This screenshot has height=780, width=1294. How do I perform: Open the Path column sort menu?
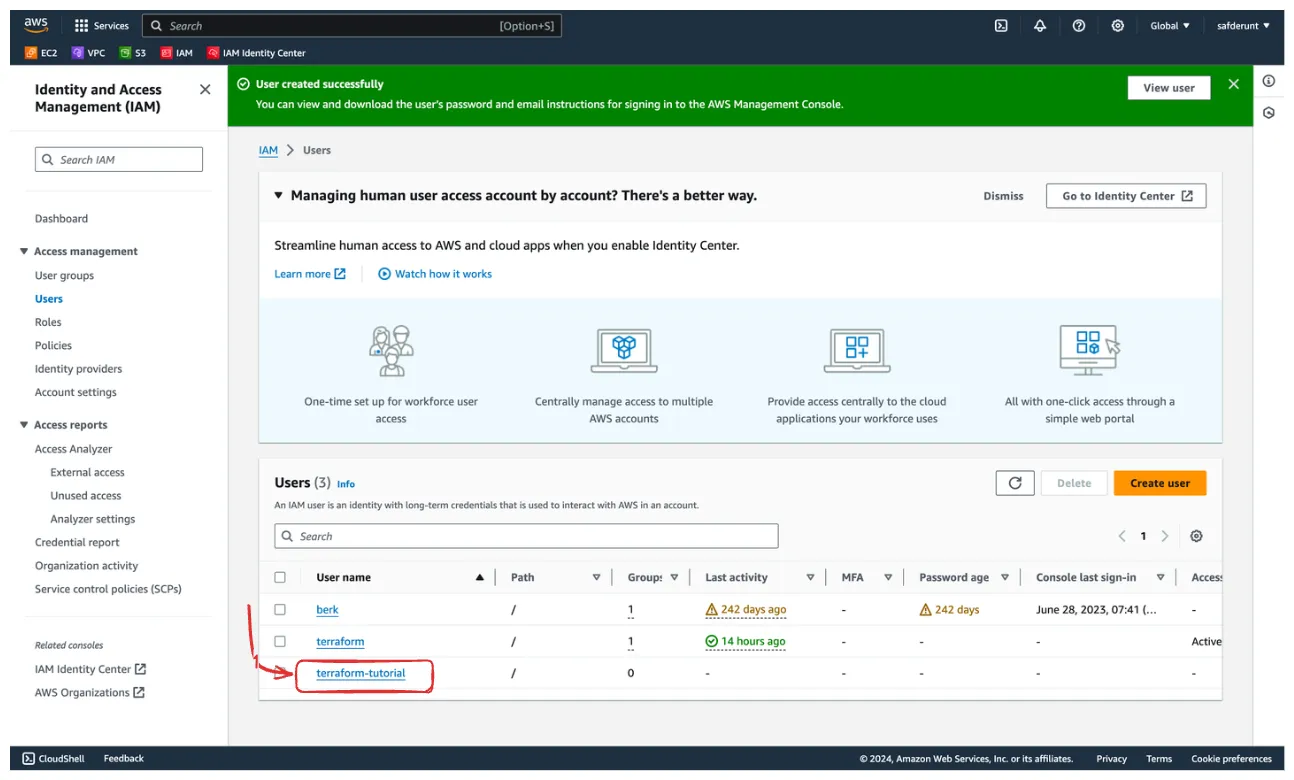pyautogui.click(x=596, y=577)
